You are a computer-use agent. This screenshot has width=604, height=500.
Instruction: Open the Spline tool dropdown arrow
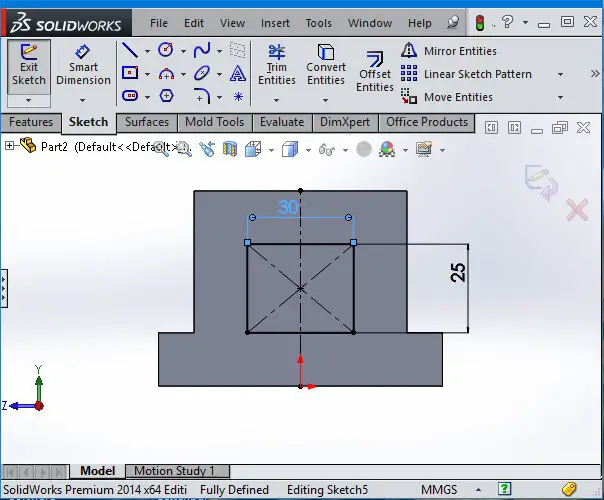(220, 51)
